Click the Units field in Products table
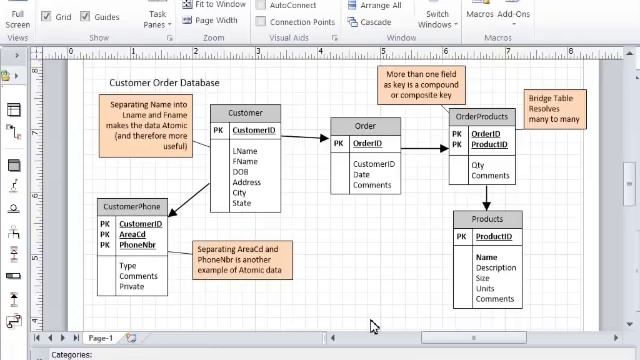 click(485, 289)
